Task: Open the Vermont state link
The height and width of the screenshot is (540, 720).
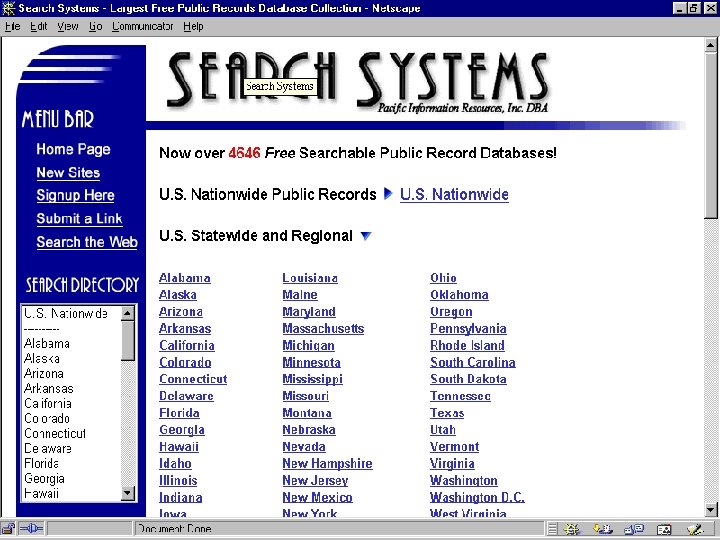Action: click(x=455, y=447)
